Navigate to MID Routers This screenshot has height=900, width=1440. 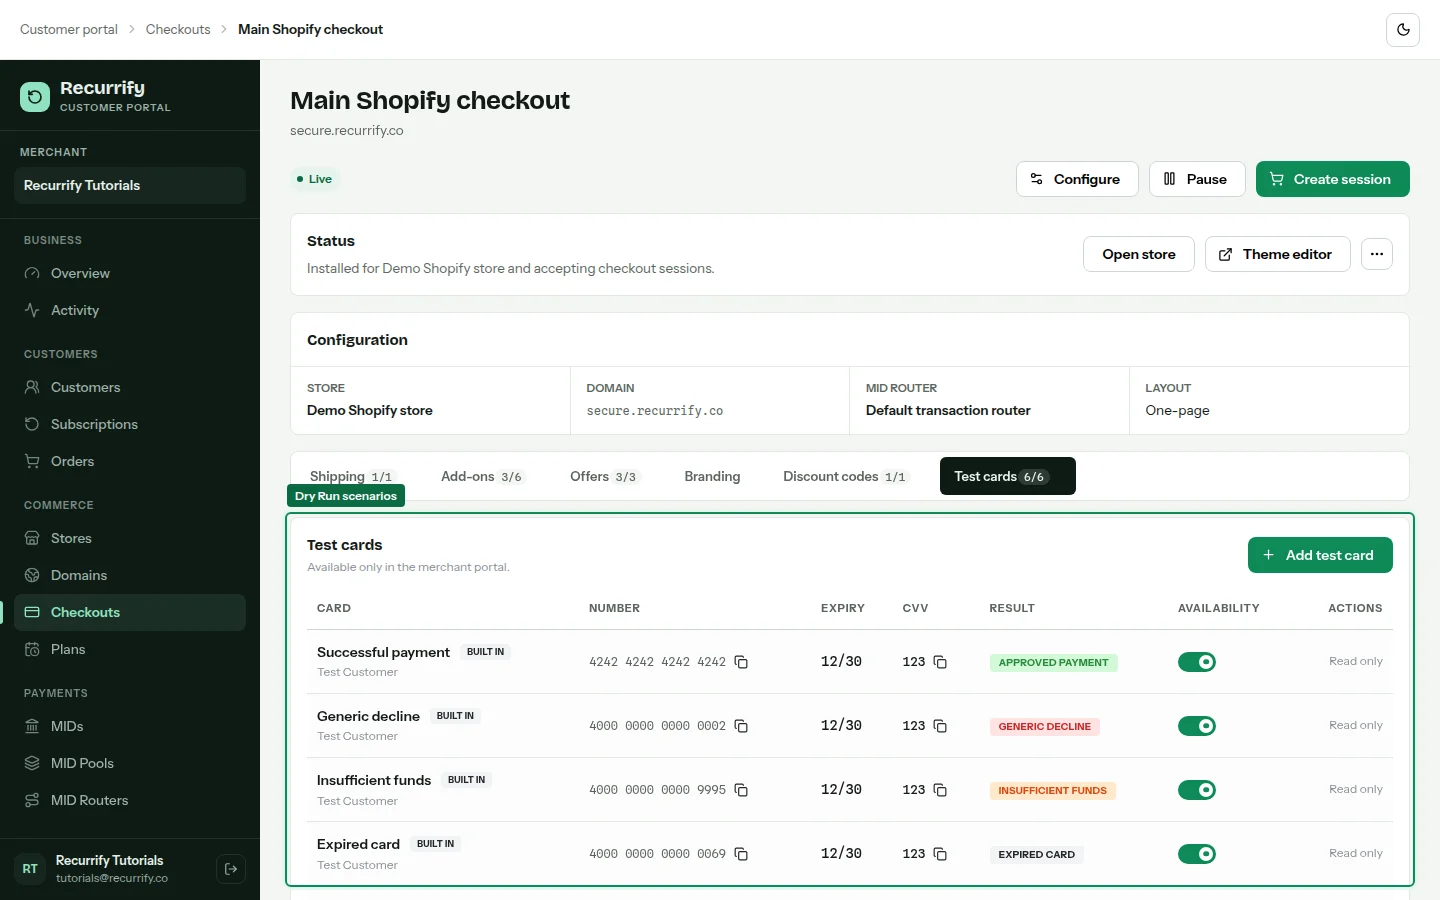[x=130, y=800]
